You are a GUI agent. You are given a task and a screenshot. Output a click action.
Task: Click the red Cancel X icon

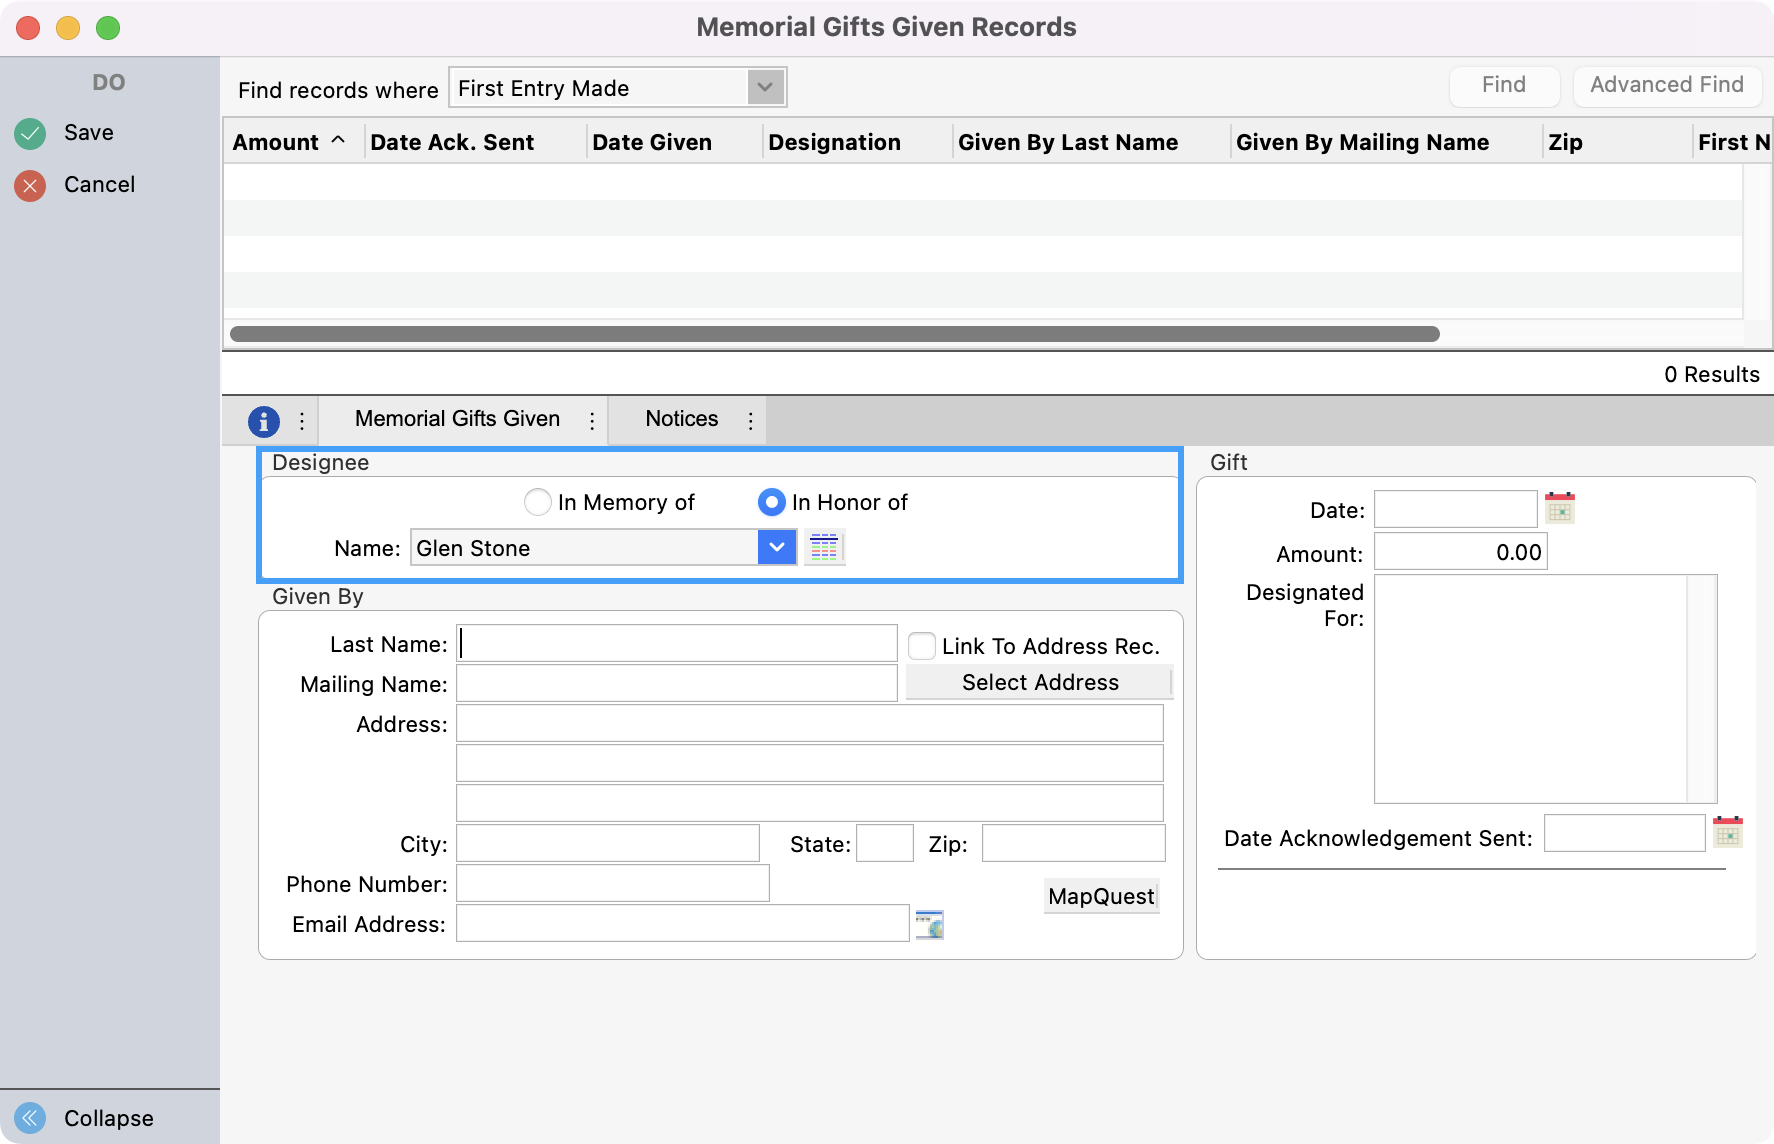30,185
